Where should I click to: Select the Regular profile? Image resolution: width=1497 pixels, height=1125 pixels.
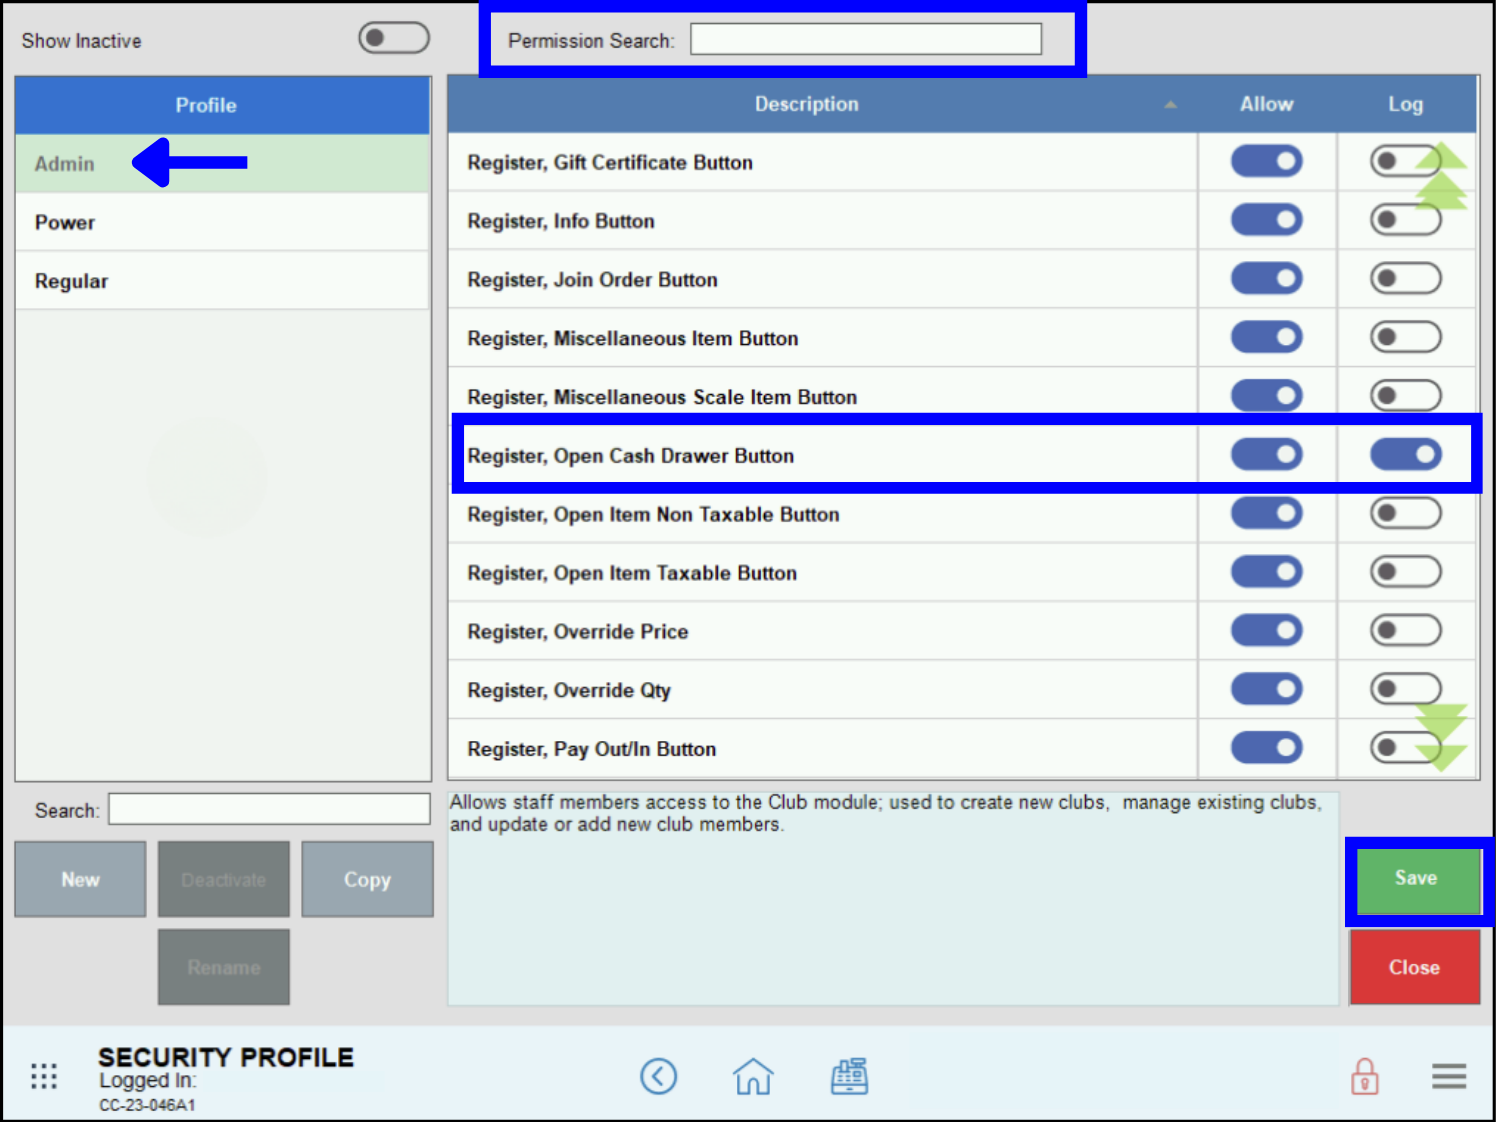[x=222, y=281]
